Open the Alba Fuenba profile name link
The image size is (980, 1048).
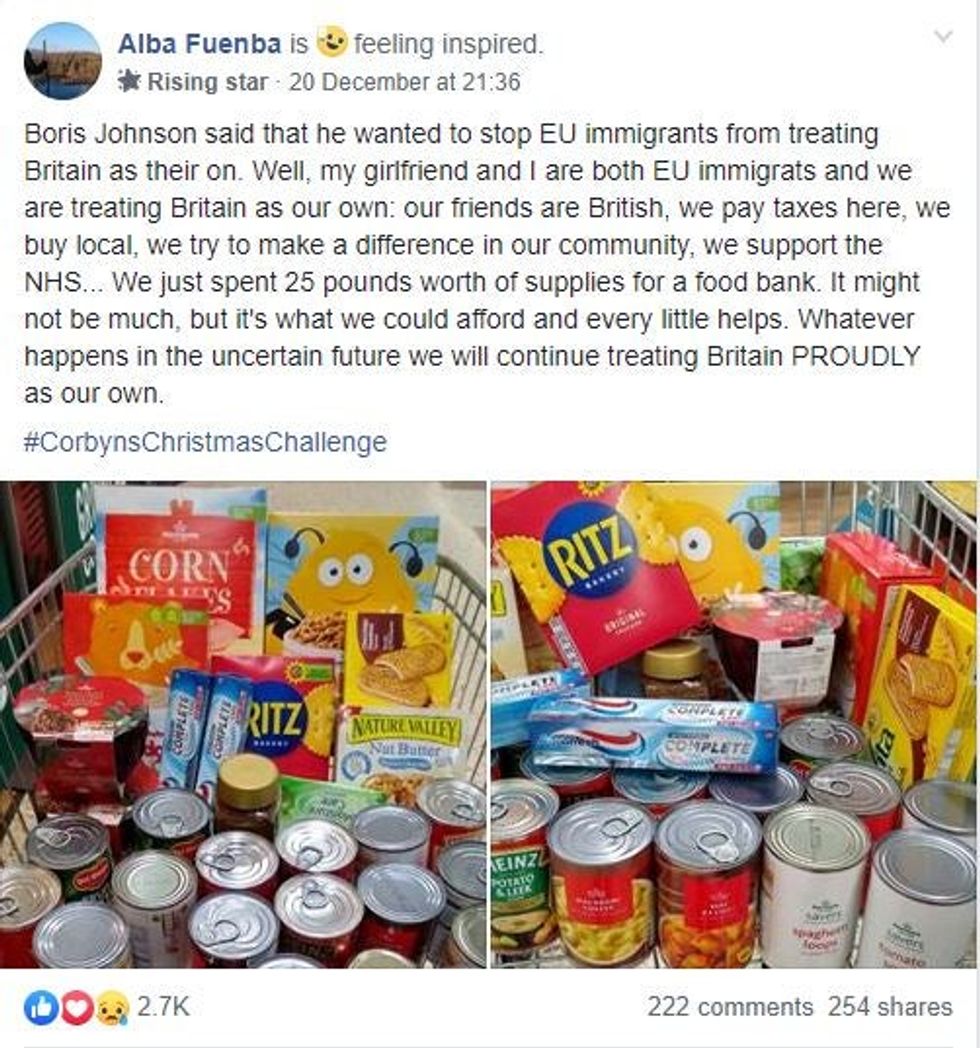tap(199, 44)
